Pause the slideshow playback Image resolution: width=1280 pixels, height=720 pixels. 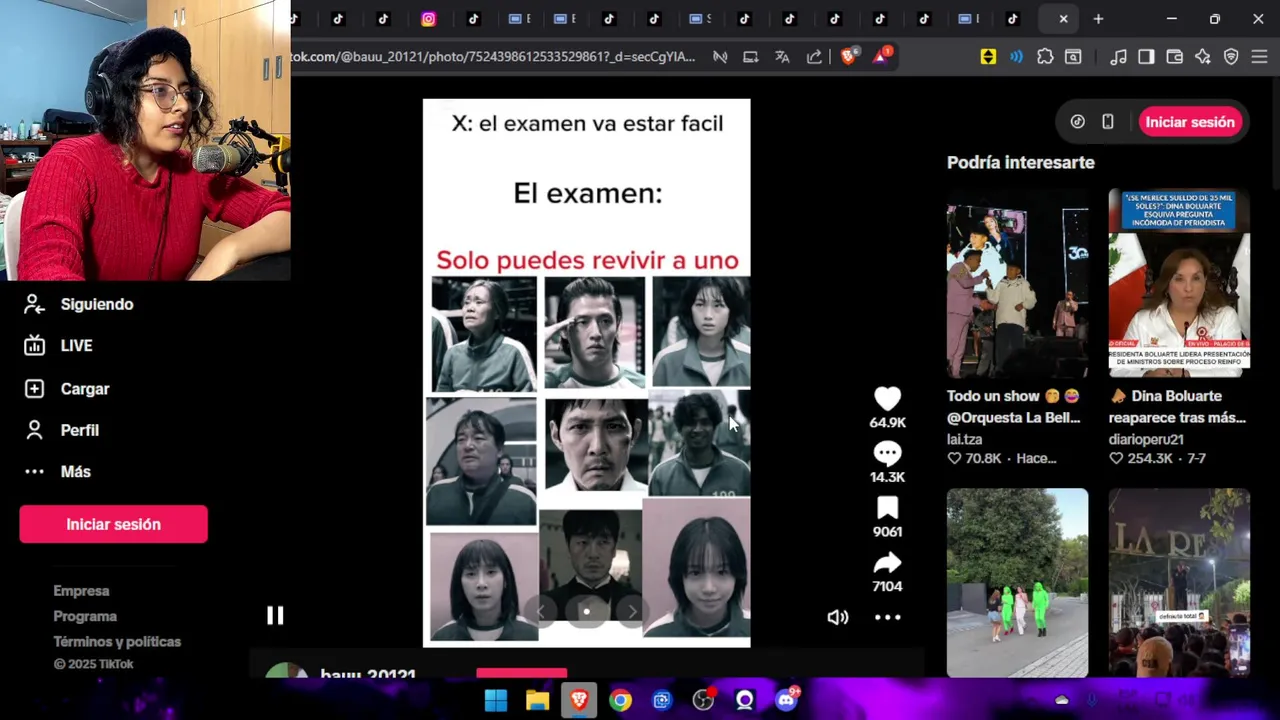pyautogui.click(x=275, y=616)
